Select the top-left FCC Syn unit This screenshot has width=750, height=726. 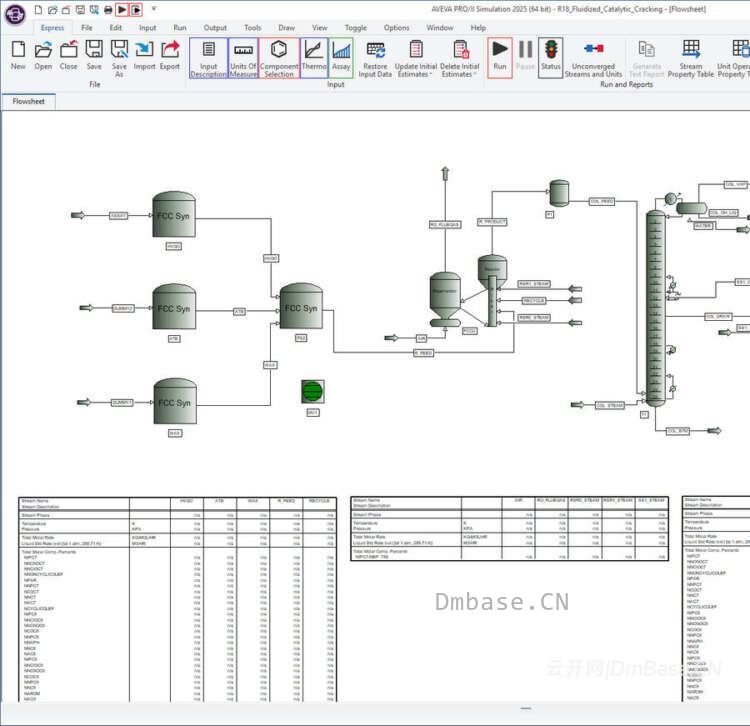(174, 215)
